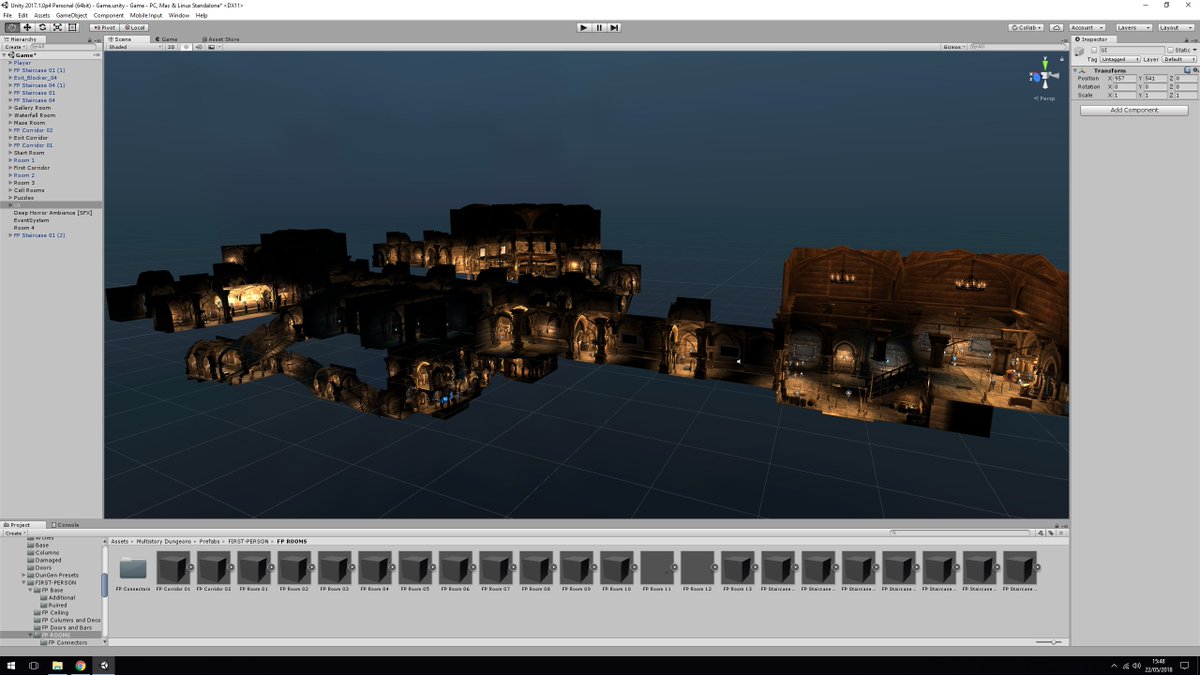The height and width of the screenshot is (675, 1200).
Task: Click Unity icon in taskbar
Action: pos(104,665)
